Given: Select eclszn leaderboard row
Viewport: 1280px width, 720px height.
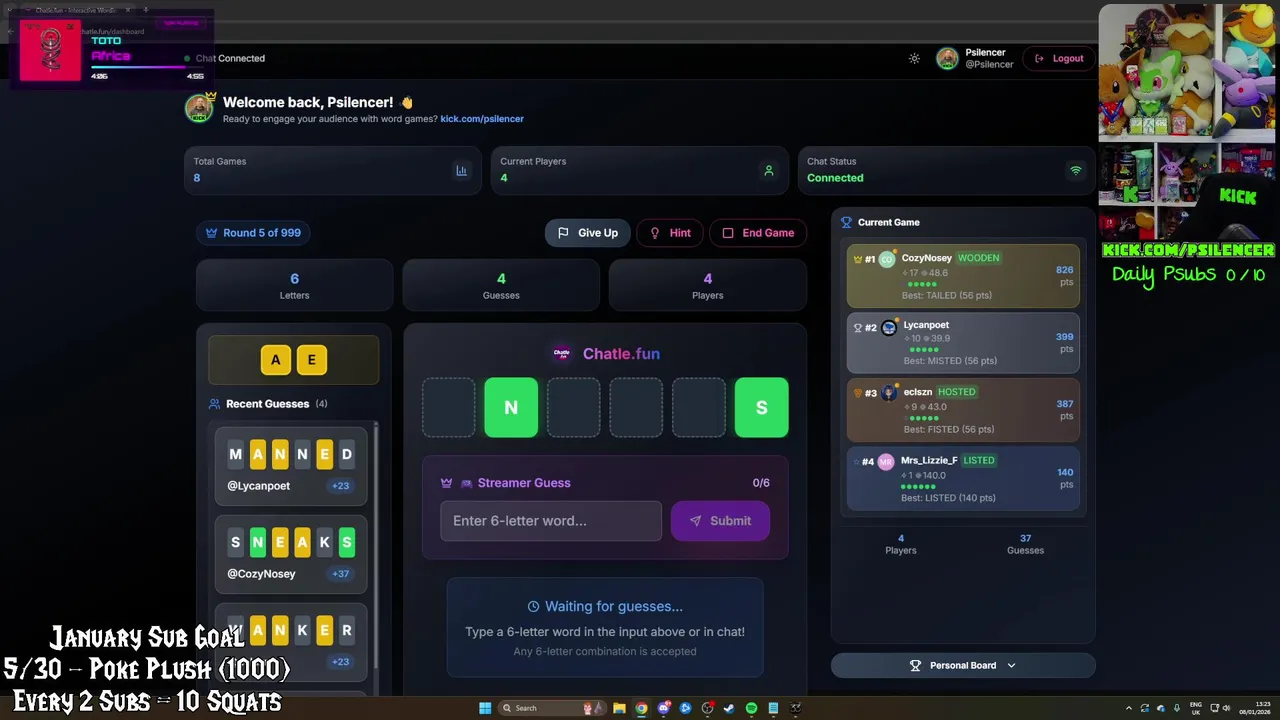Looking at the screenshot, I should point(963,410).
